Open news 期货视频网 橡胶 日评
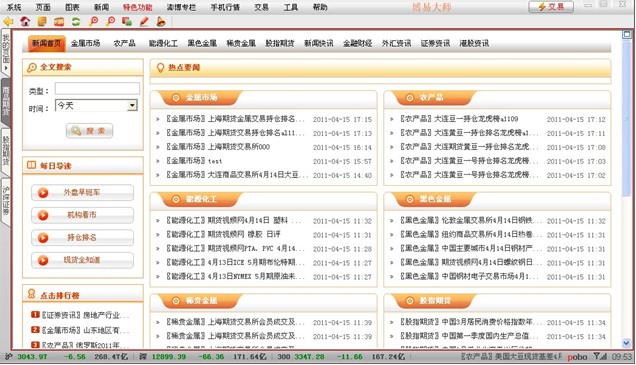 click(x=244, y=234)
